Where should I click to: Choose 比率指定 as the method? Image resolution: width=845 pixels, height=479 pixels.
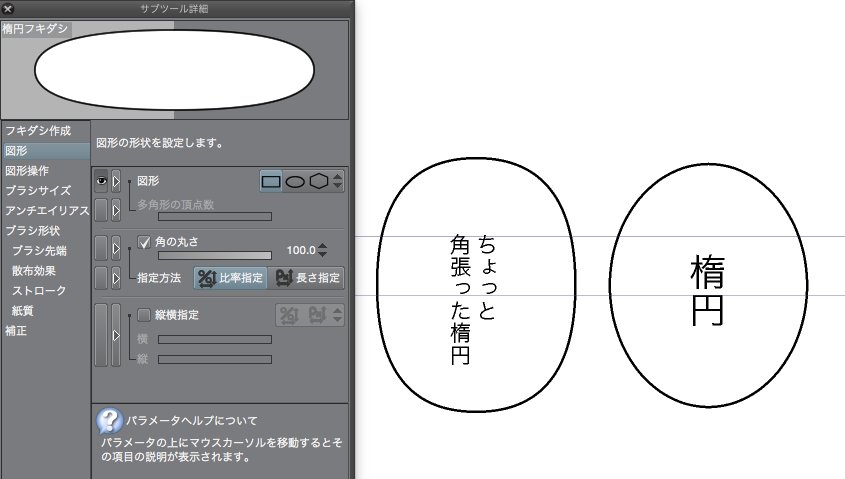coord(231,278)
